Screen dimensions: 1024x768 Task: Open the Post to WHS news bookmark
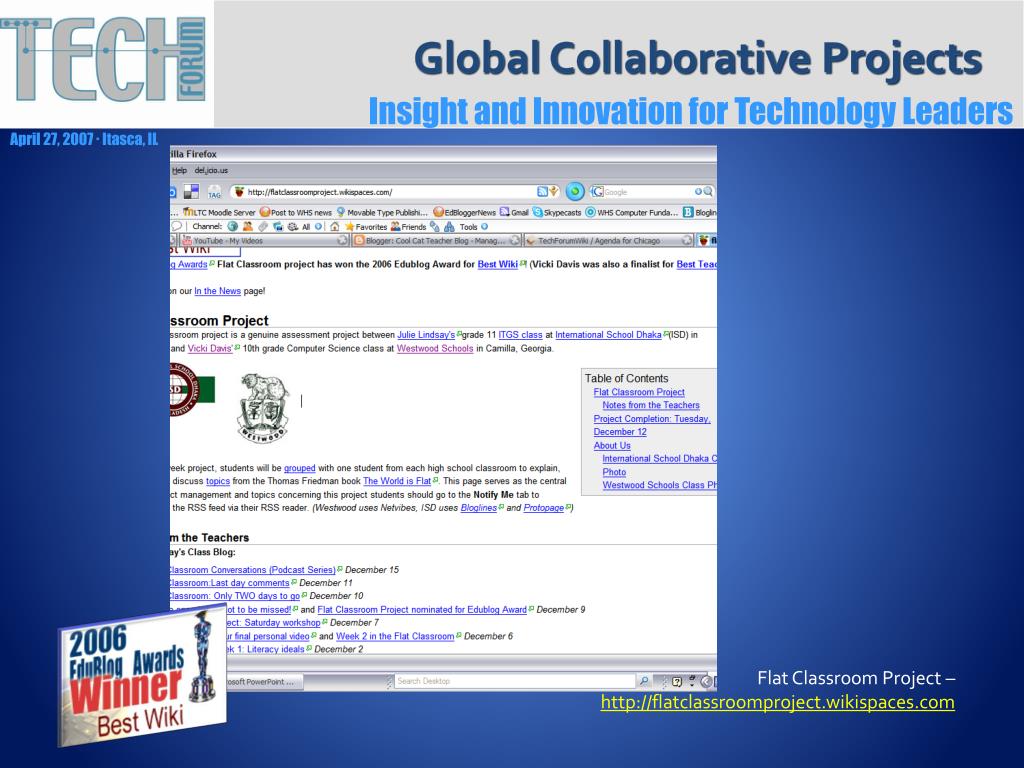click(296, 212)
